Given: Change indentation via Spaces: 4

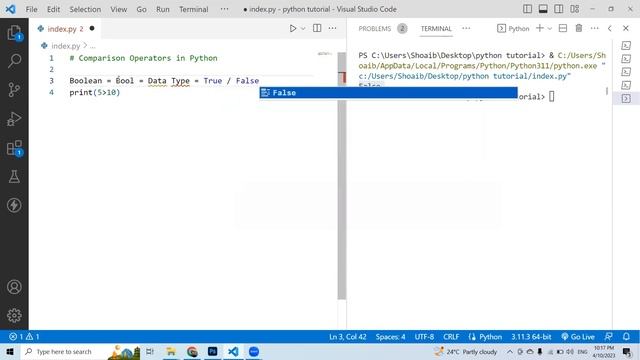Looking at the screenshot, I should 390,337.
